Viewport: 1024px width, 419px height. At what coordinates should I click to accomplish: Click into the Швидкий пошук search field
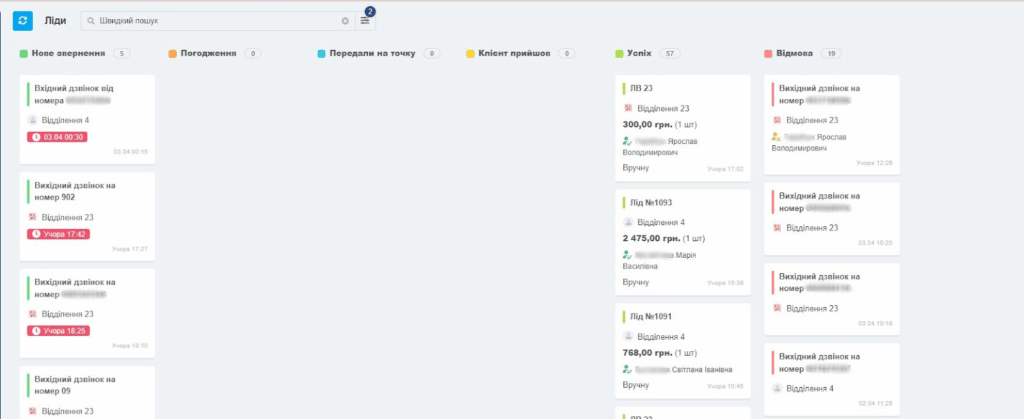[x=215, y=21]
